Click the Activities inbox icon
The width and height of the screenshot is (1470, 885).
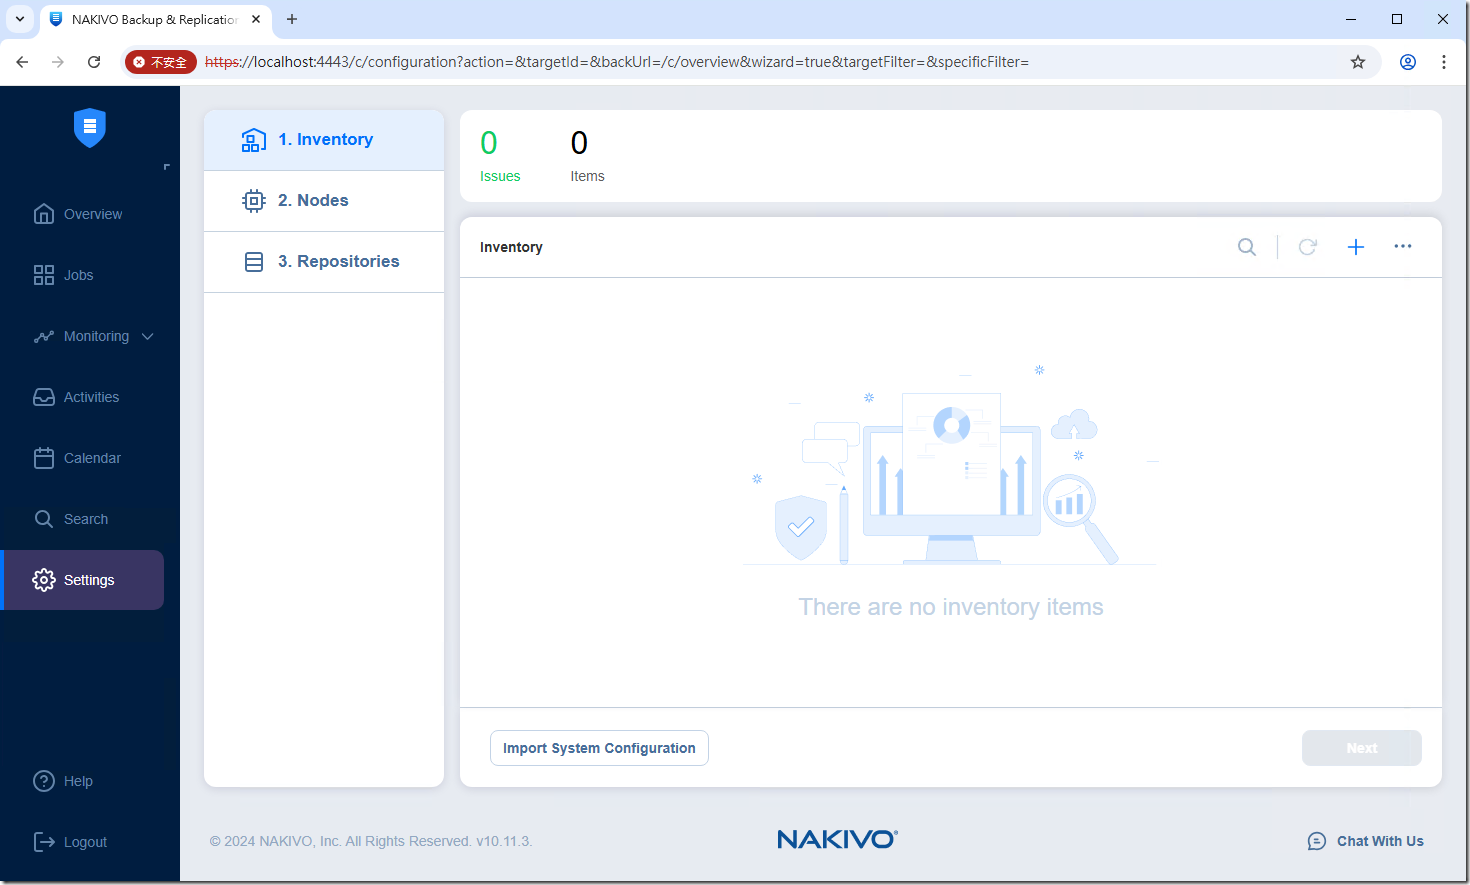(x=44, y=397)
